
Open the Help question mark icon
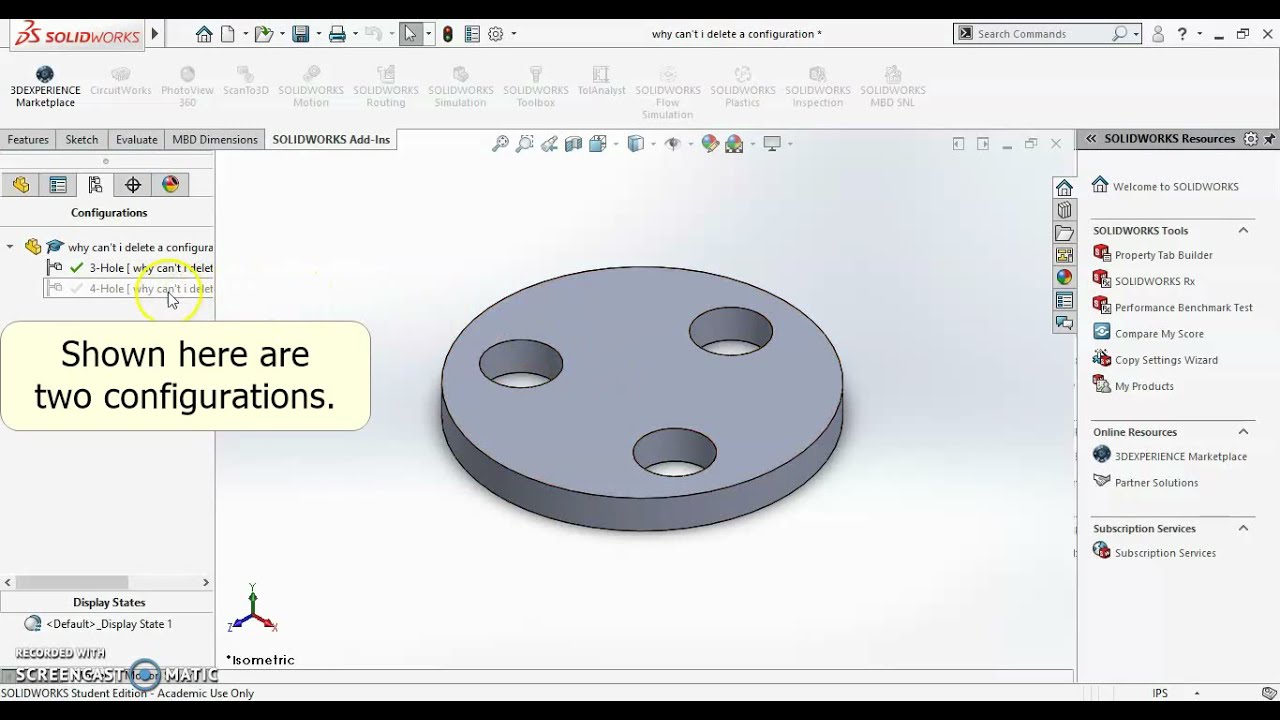(x=1184, y=34)
